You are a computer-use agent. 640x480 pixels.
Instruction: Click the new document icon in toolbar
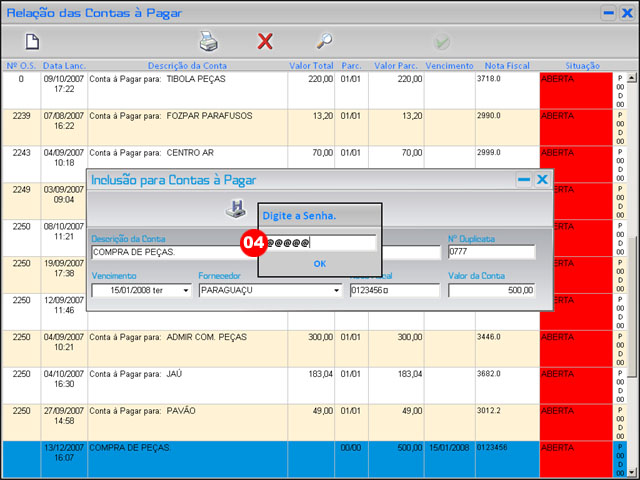(x=32, y=42)
